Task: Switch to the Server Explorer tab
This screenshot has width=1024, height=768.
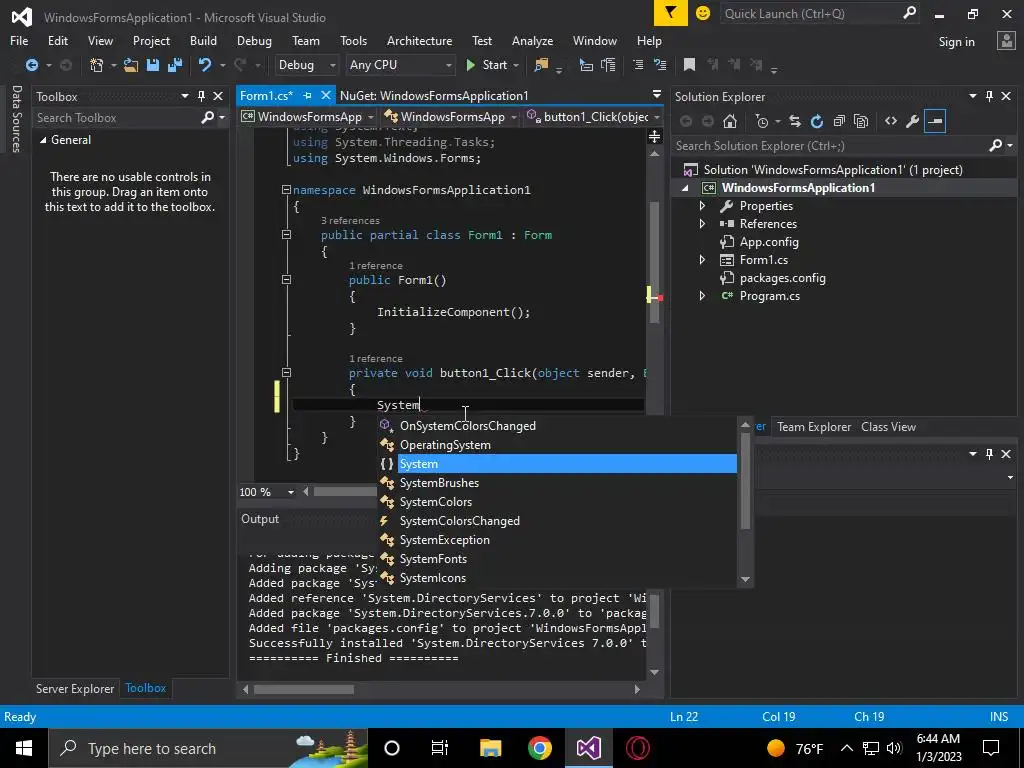Action: pyautogui.click(x=75, y=688)
